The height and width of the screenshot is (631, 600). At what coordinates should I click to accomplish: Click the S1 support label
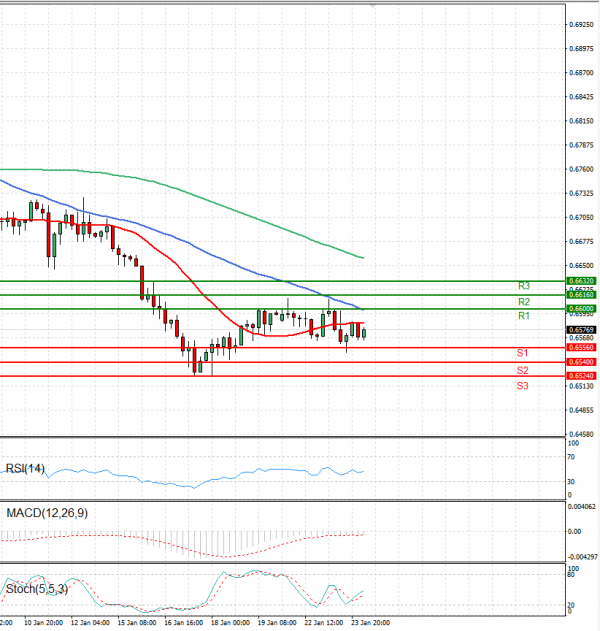(522, 353)
